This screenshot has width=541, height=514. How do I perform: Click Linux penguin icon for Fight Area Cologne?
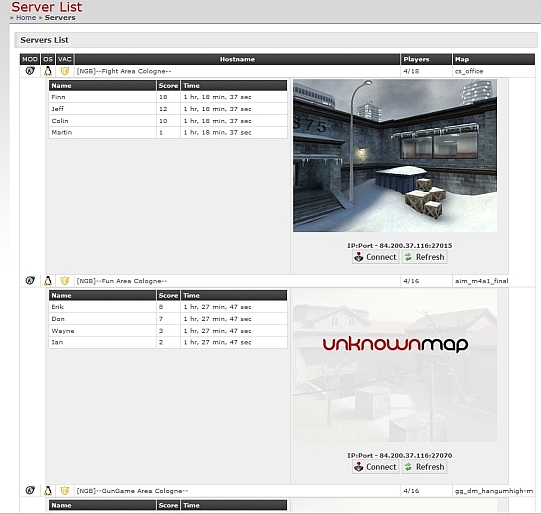[48, 71]
